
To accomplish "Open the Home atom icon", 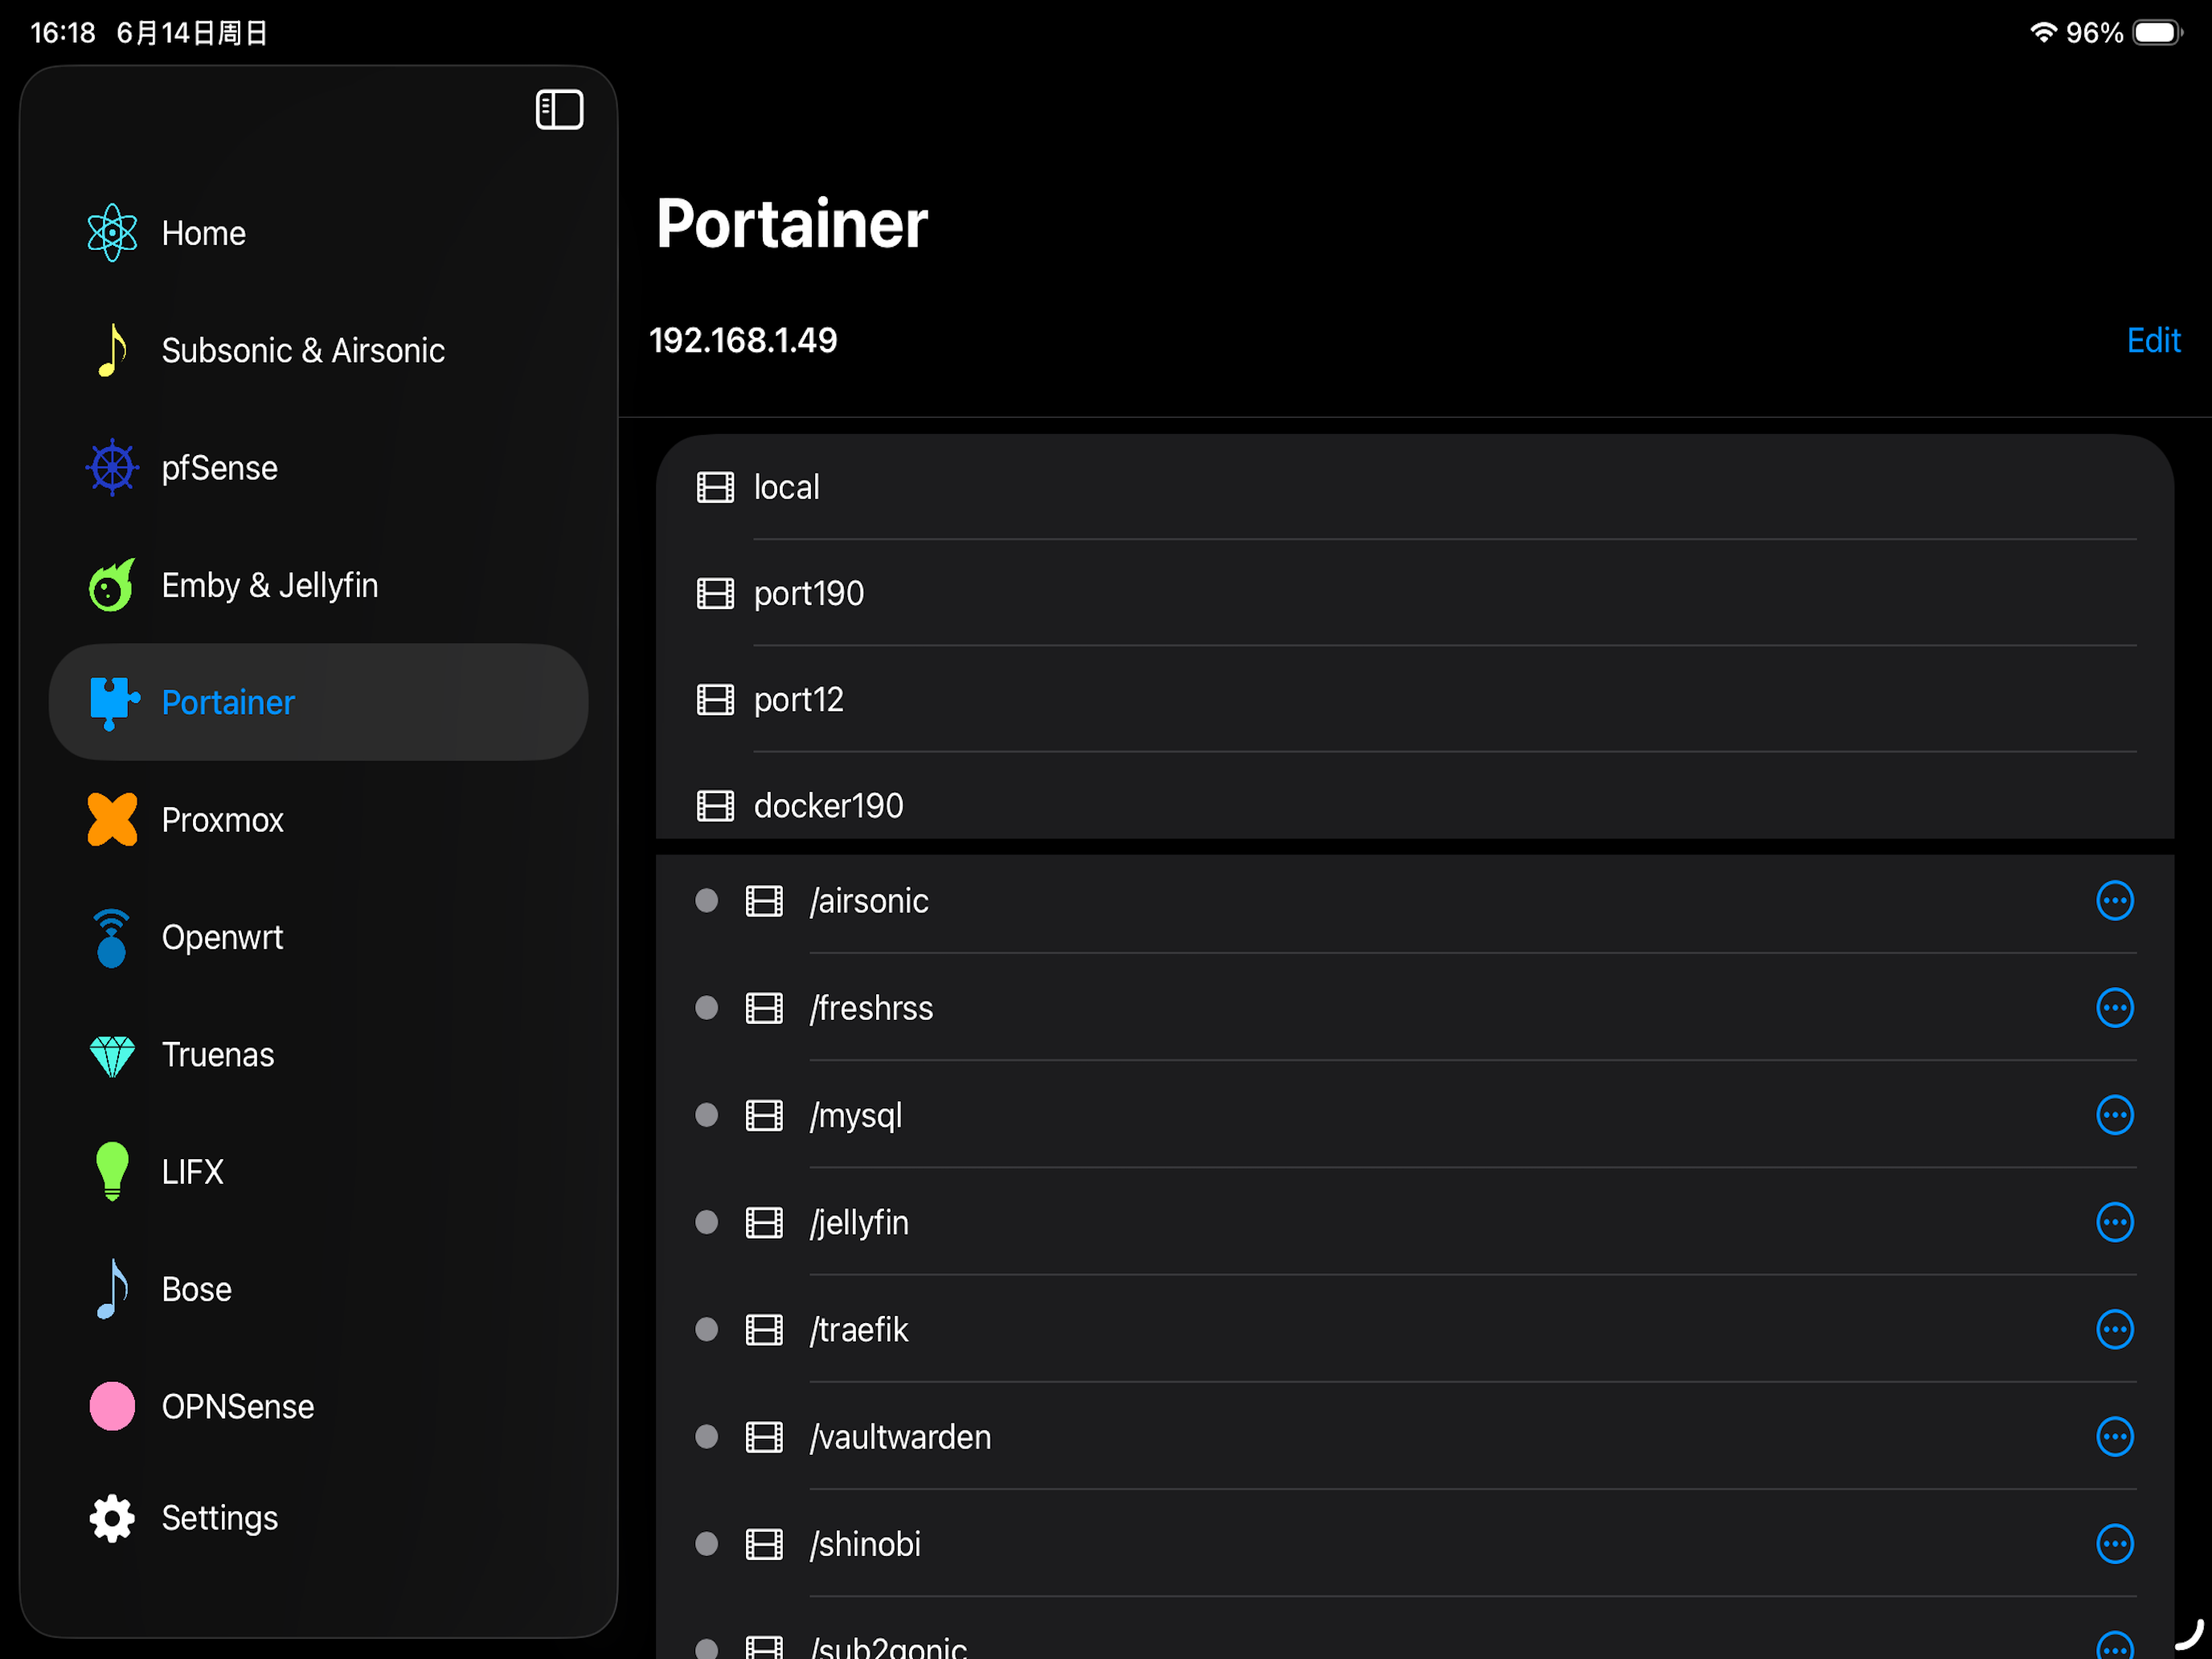I will click(112, 233).
